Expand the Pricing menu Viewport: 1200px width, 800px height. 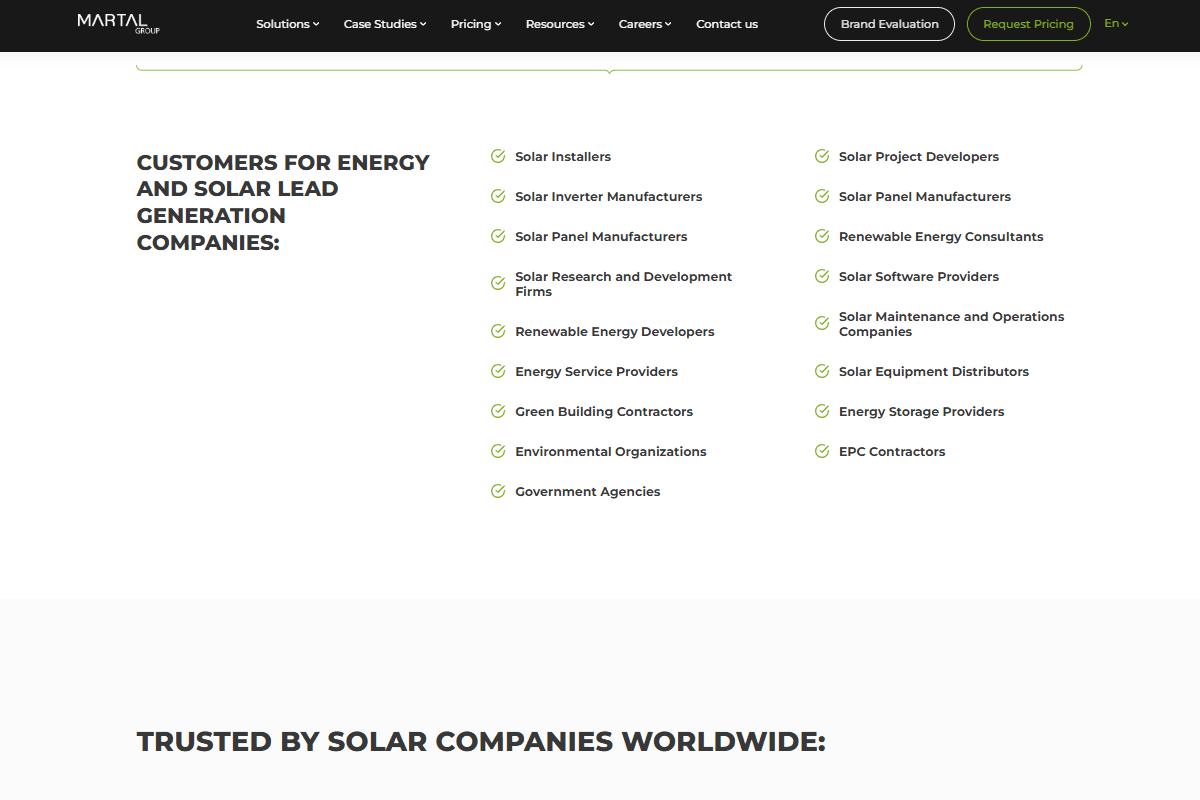coord(476,24)
